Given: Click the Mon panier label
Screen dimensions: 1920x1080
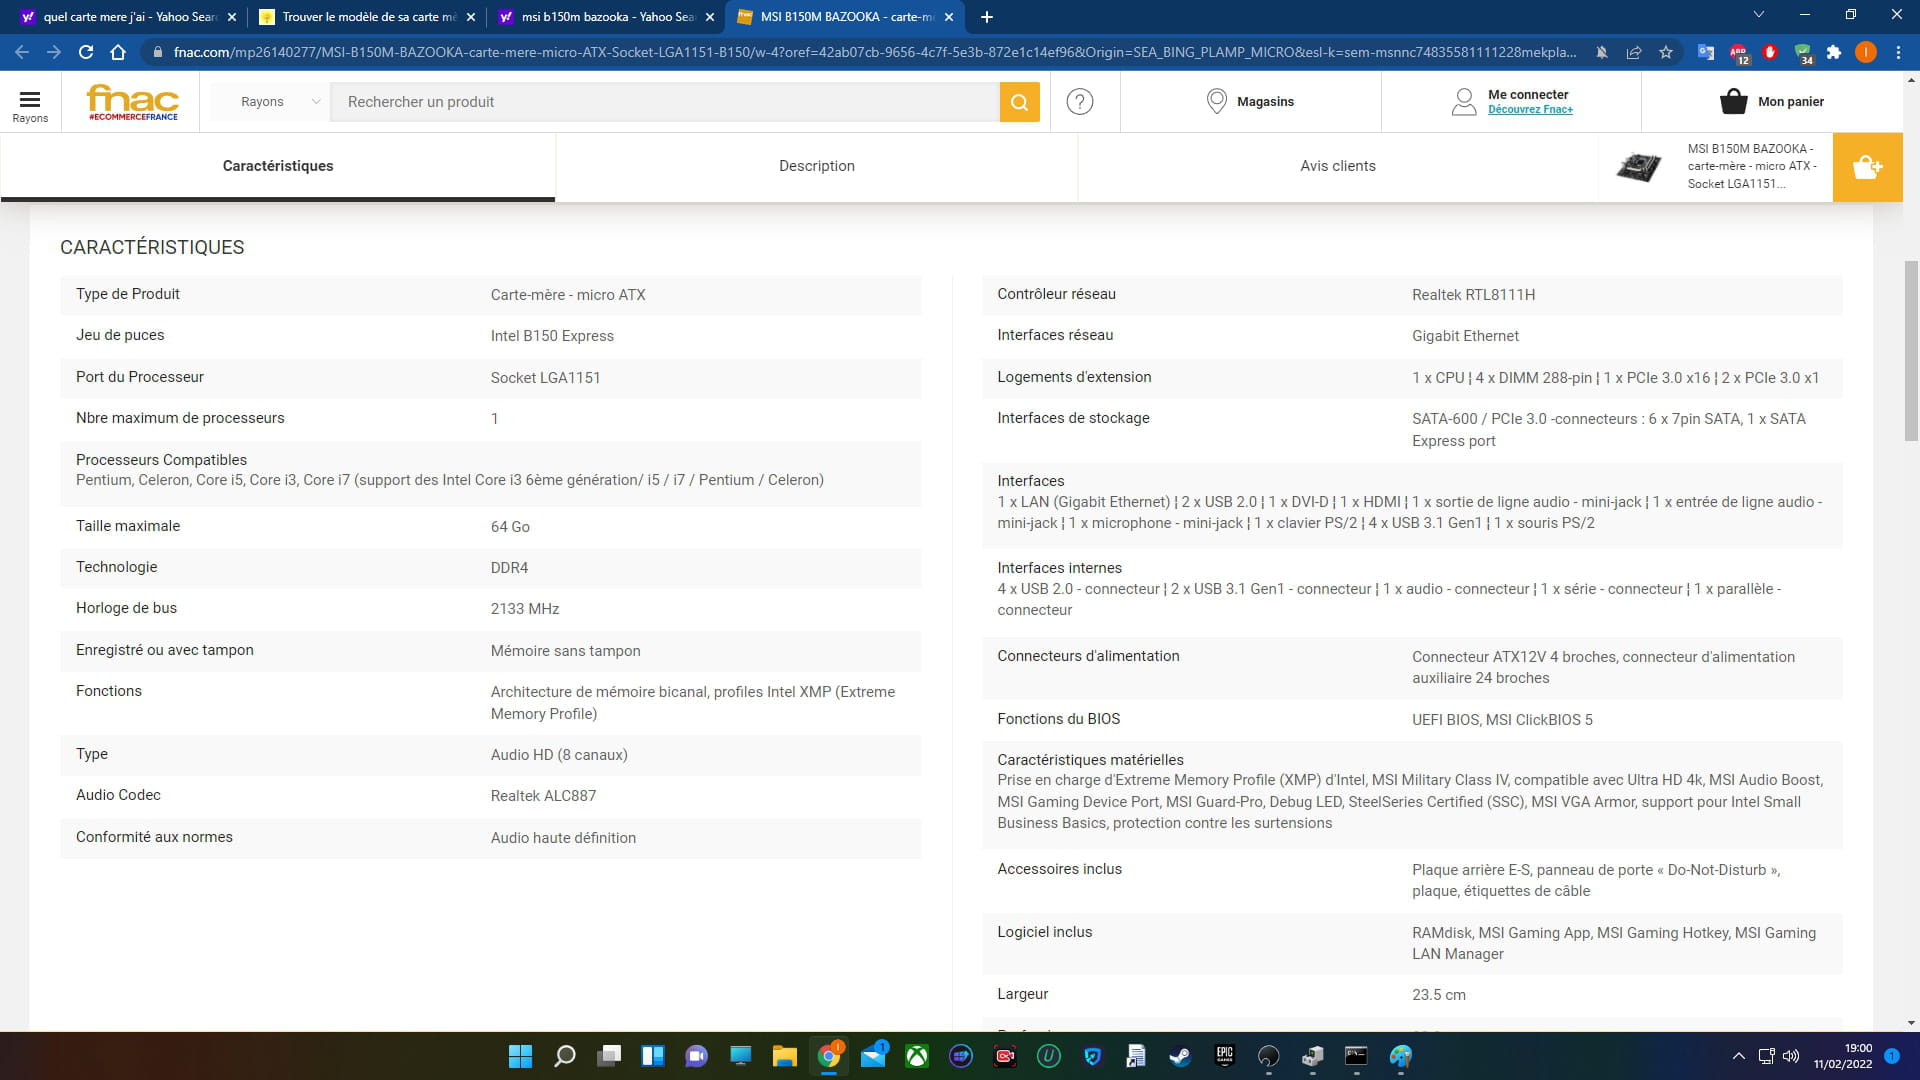Looking at the screenshot, I should coord(1791,102).
